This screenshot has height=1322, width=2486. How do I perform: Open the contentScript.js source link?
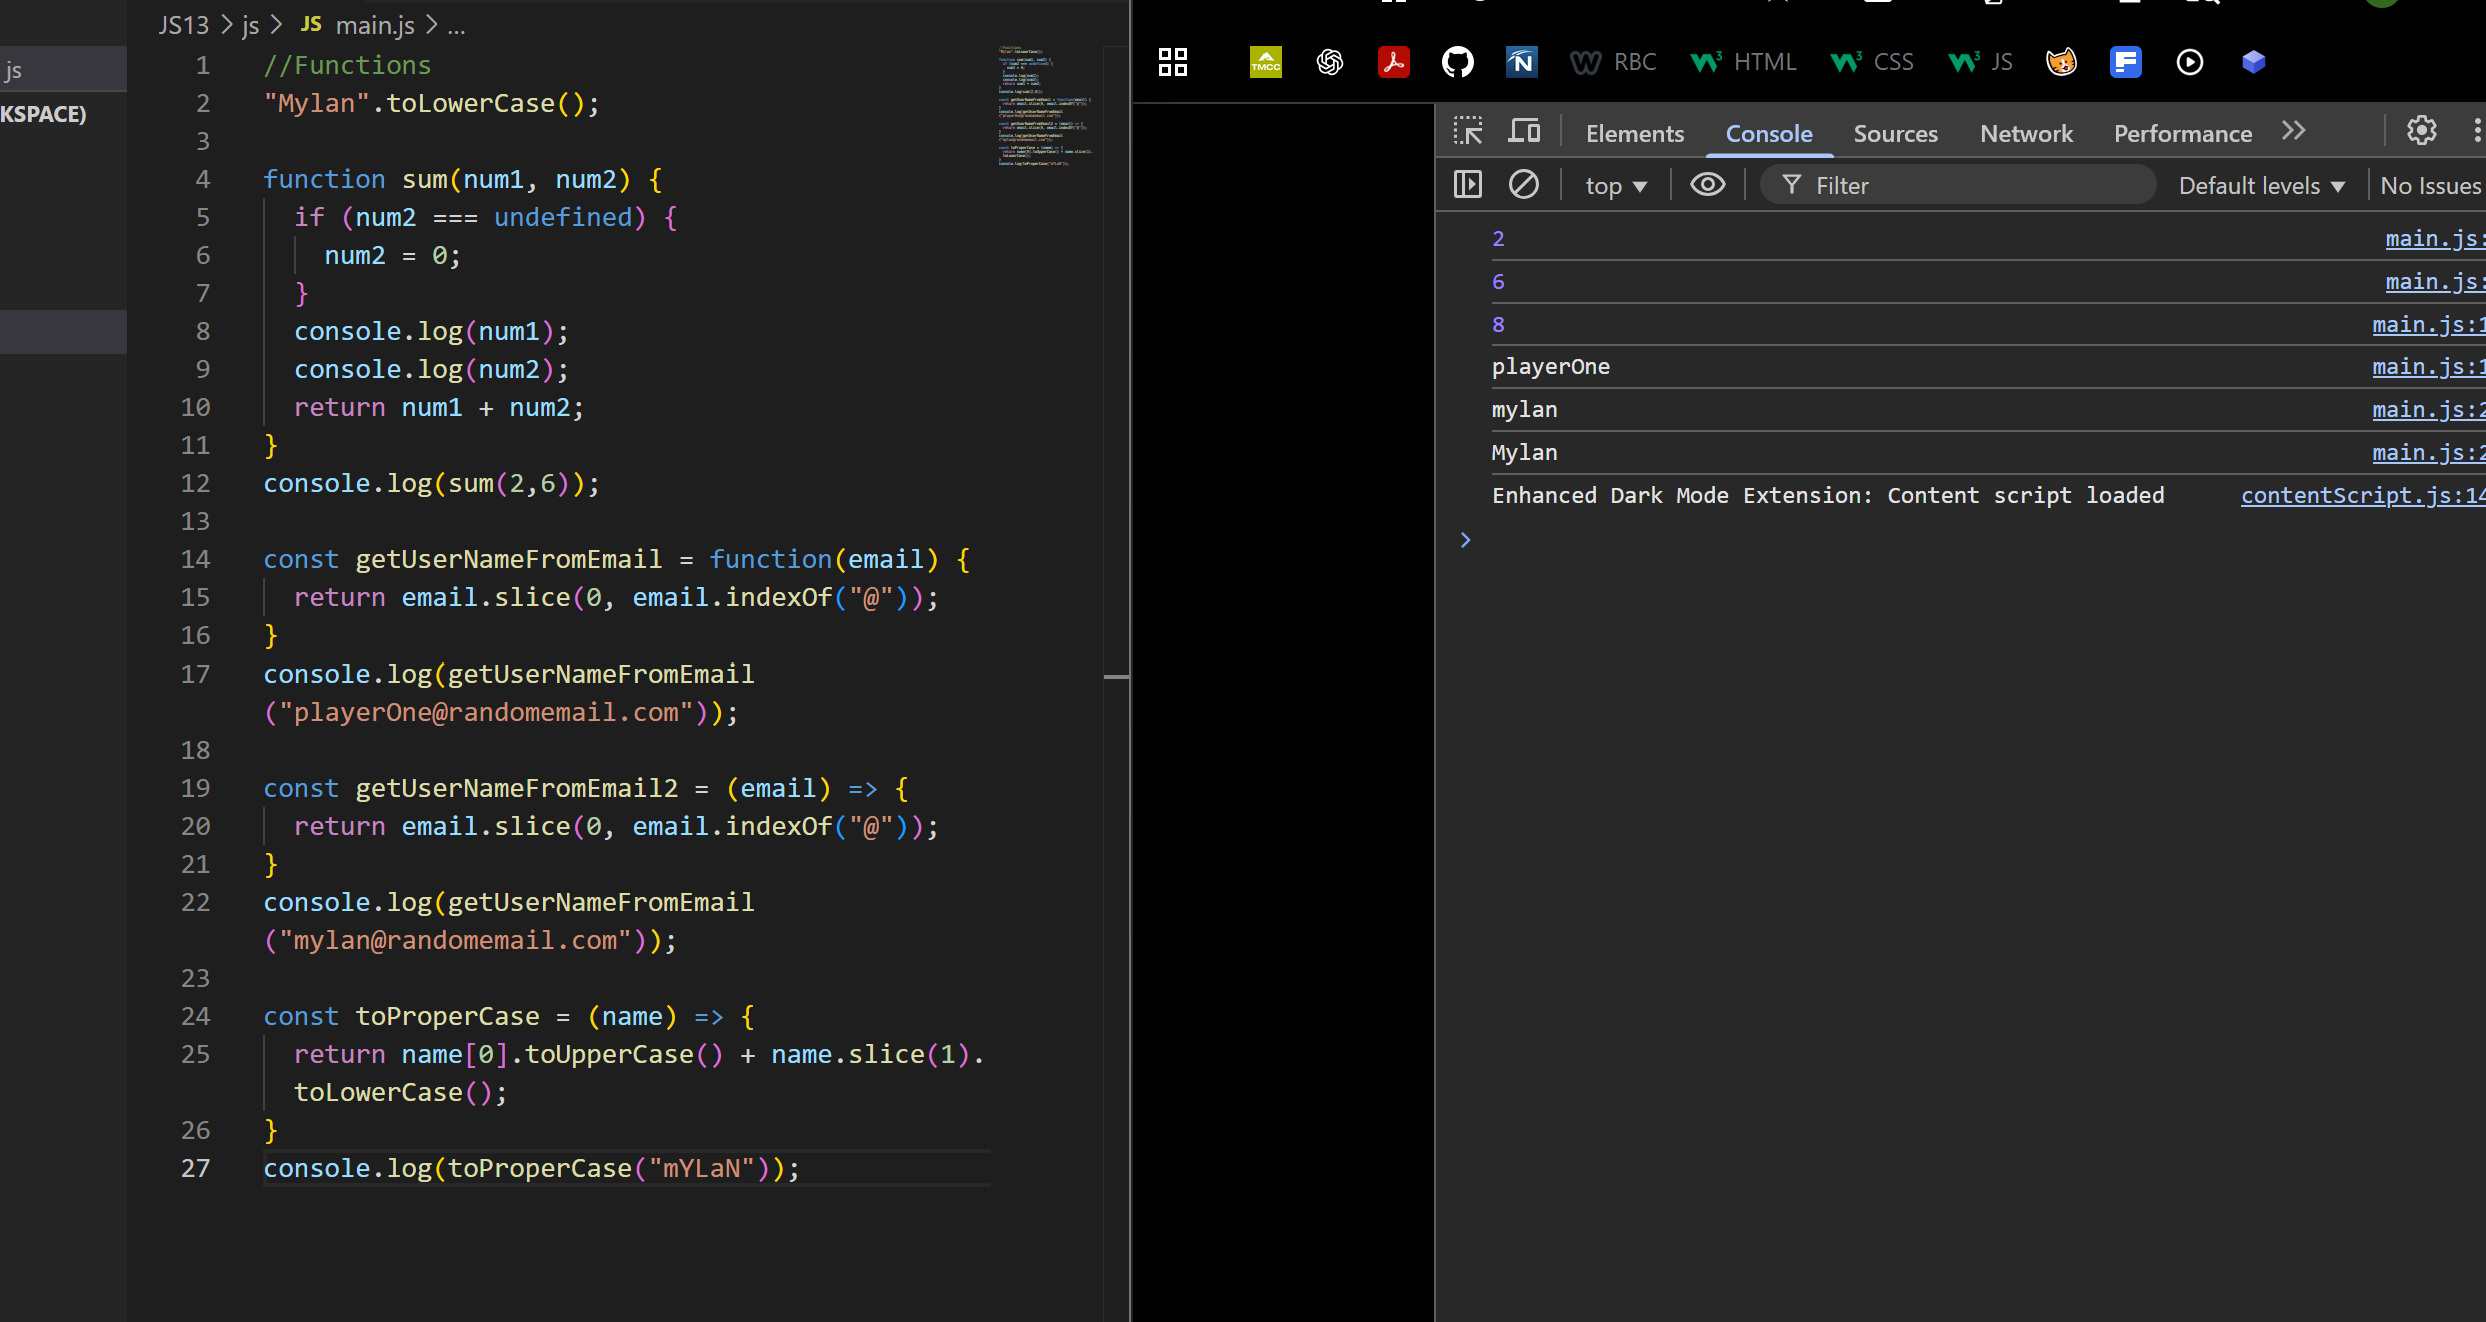(x=2361, y=496)
